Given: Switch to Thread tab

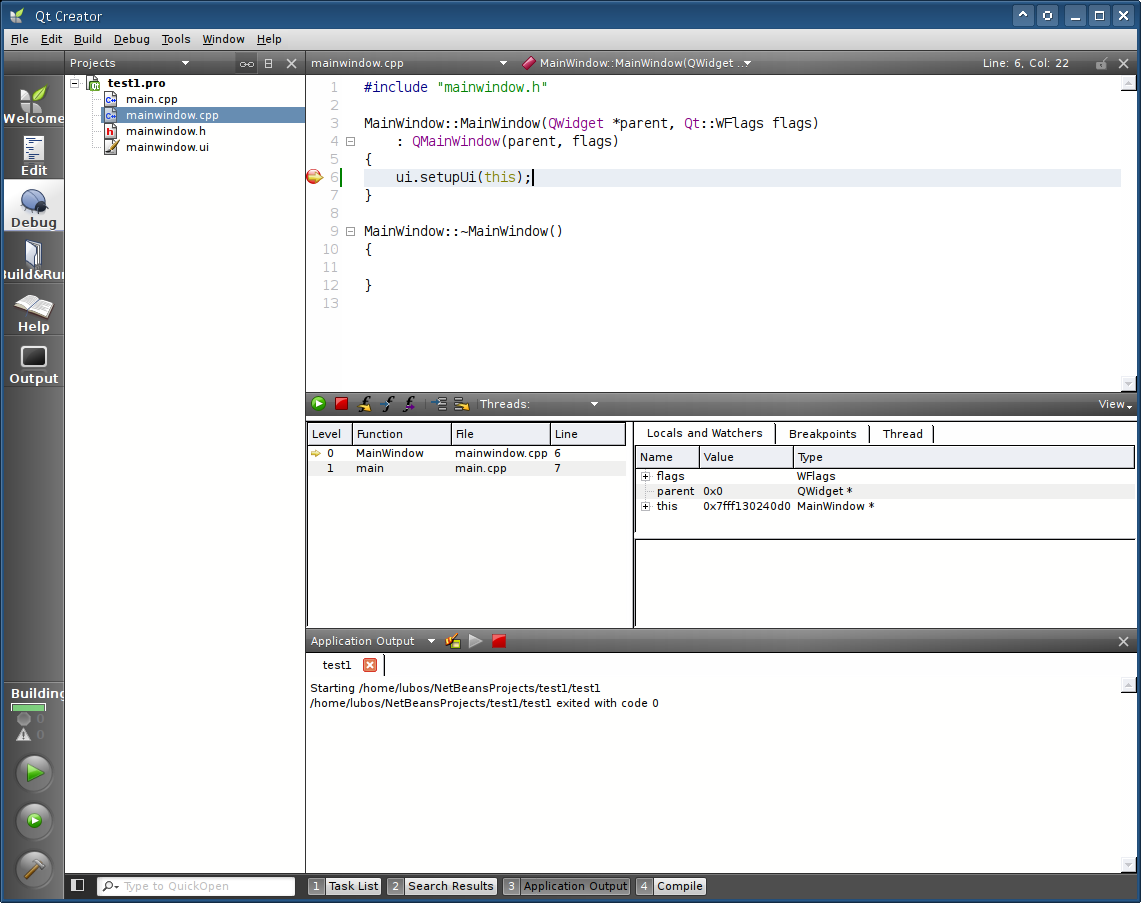Looking at the screenshot, I should (x=902, y=434).
